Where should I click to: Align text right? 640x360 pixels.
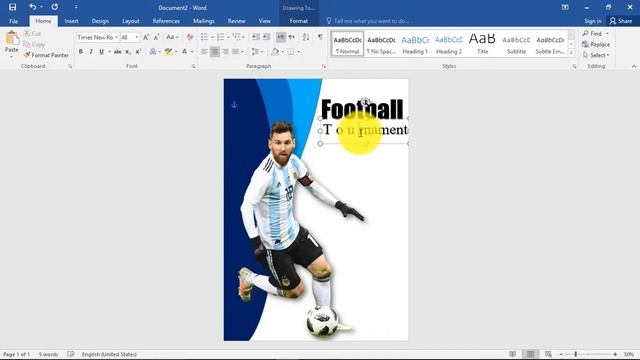pyautogui.click(x=225, y=51)
